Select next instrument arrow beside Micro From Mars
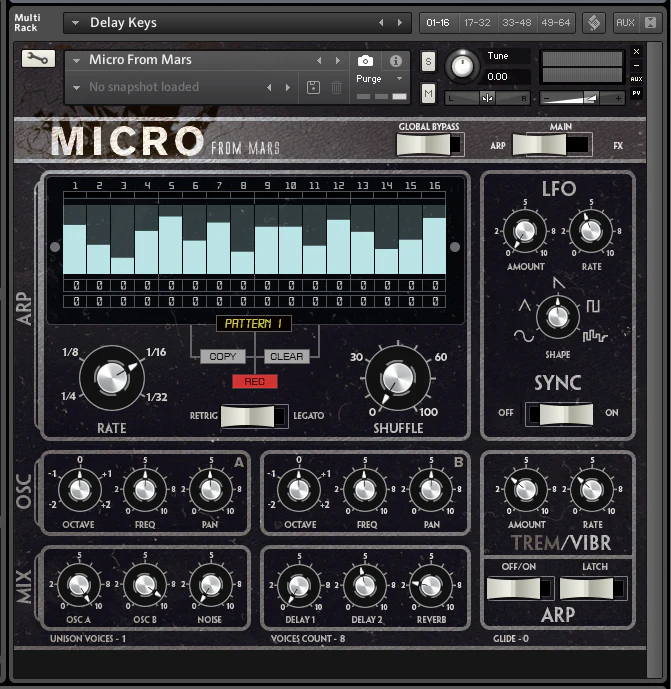The height and width of the screenshot is (689, 671). (337, 61)
